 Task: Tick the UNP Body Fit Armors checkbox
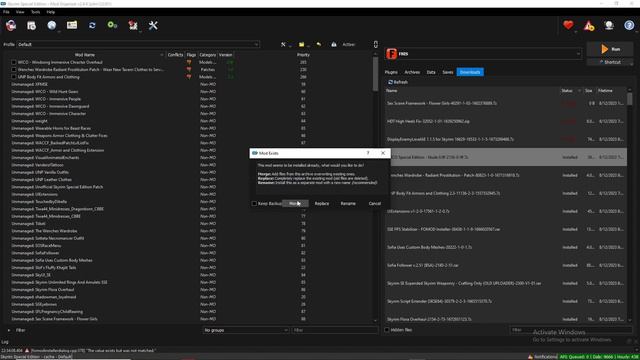[14, 77]
